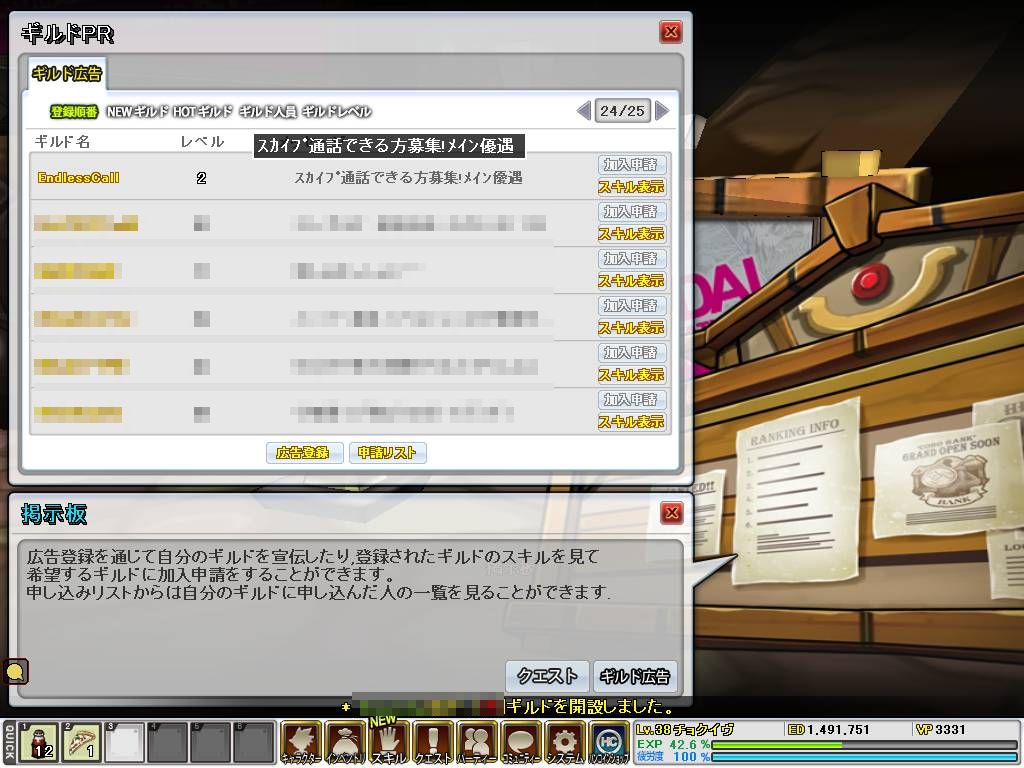
Task: Click the VP 3331 display
Action: [940, 729]
